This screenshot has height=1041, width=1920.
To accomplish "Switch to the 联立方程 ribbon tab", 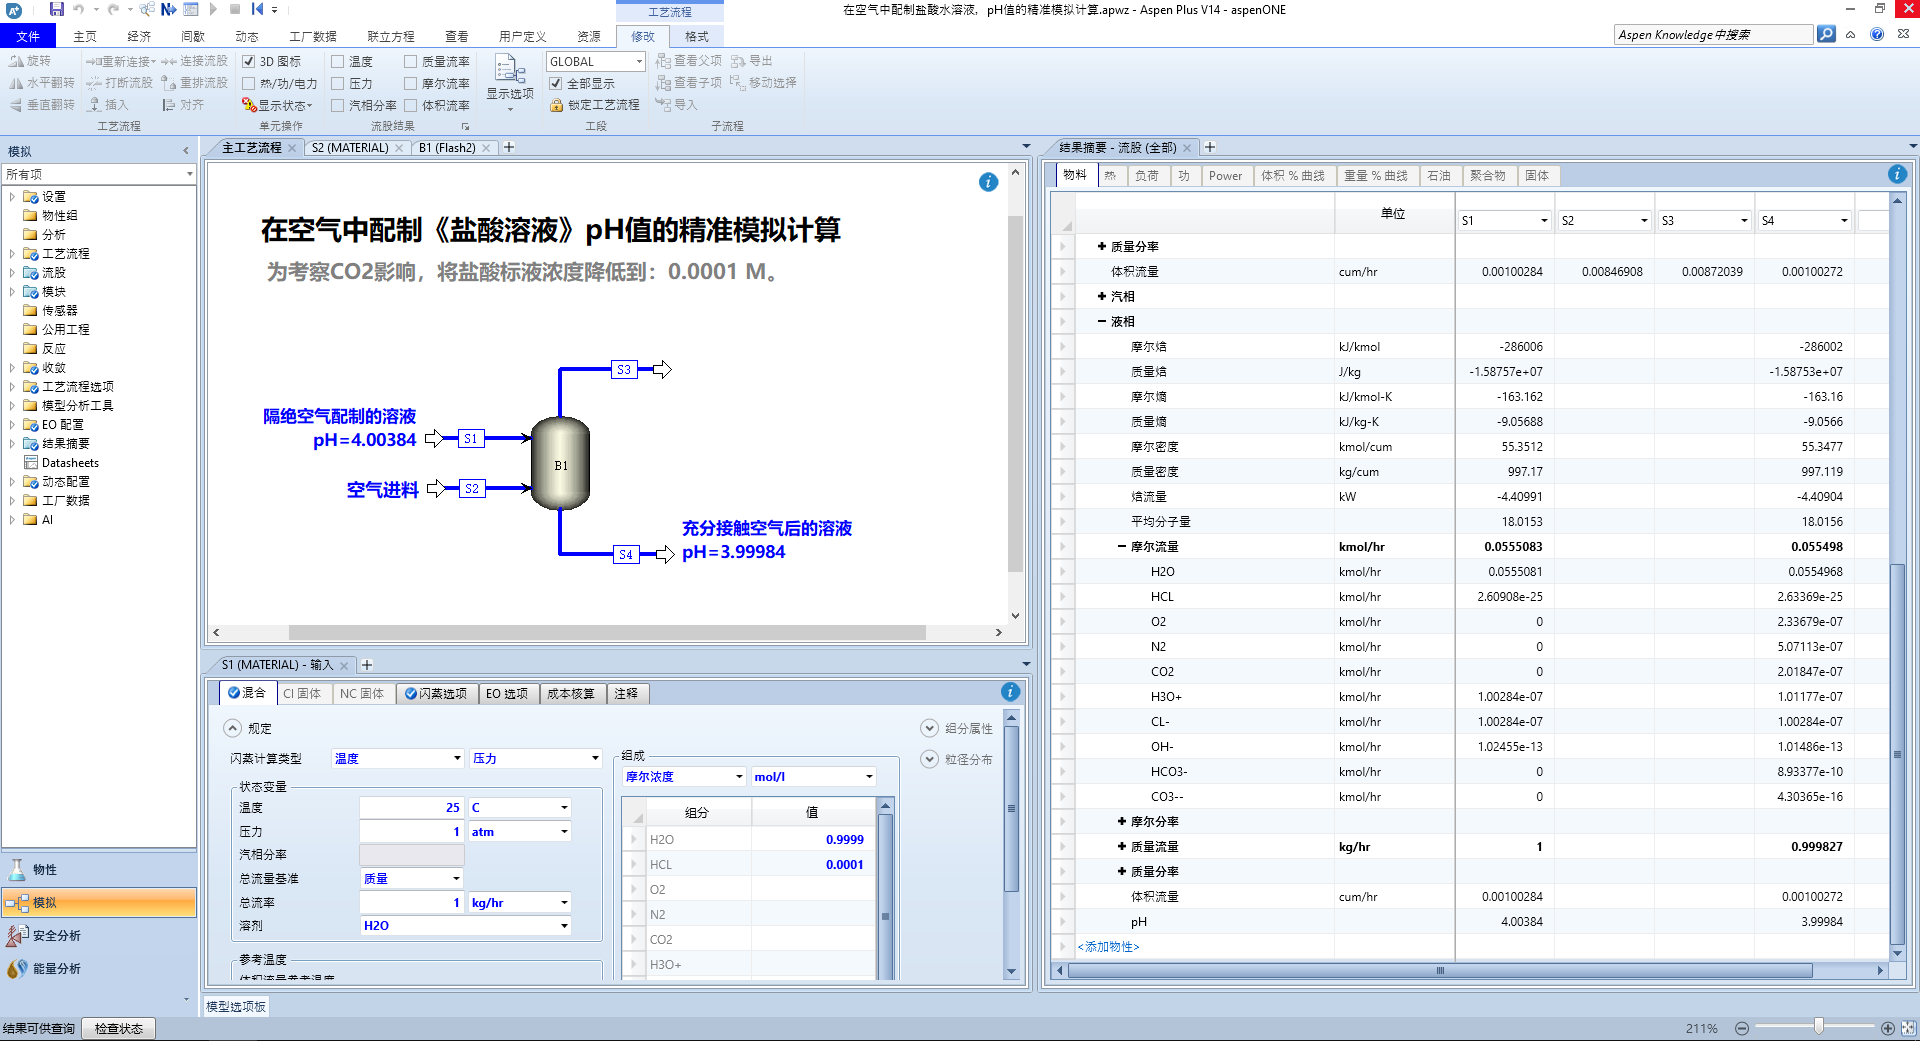I will point(390,36).
